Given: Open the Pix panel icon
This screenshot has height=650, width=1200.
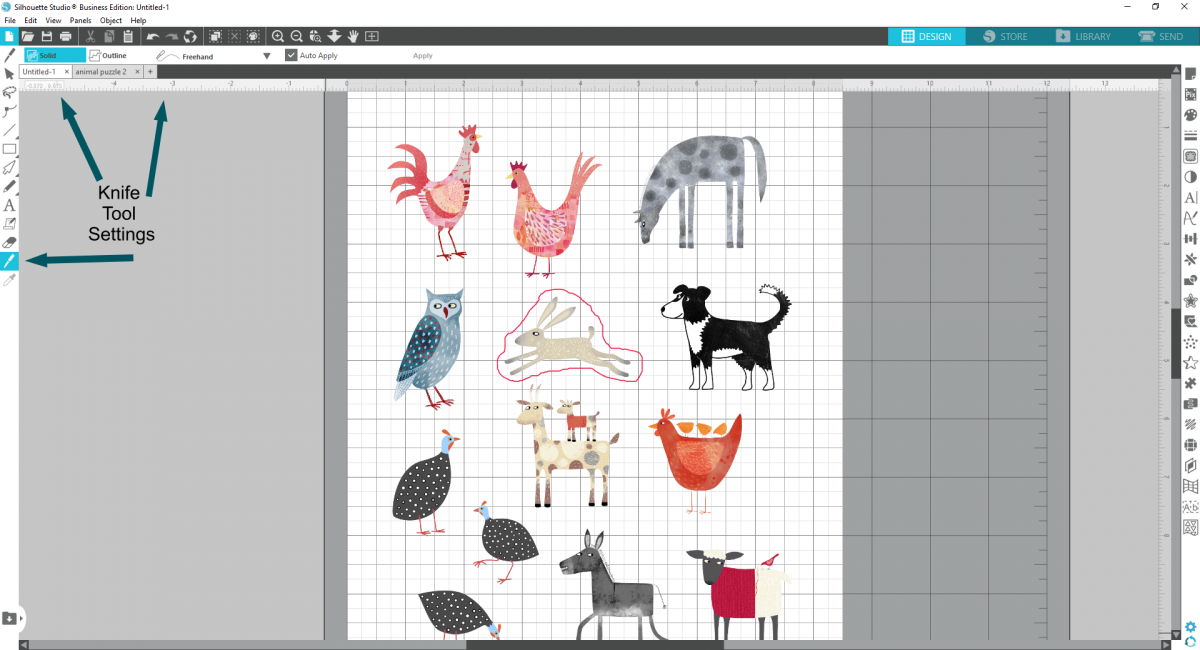Looking at the screenshot, I should tap(1190, 94).
